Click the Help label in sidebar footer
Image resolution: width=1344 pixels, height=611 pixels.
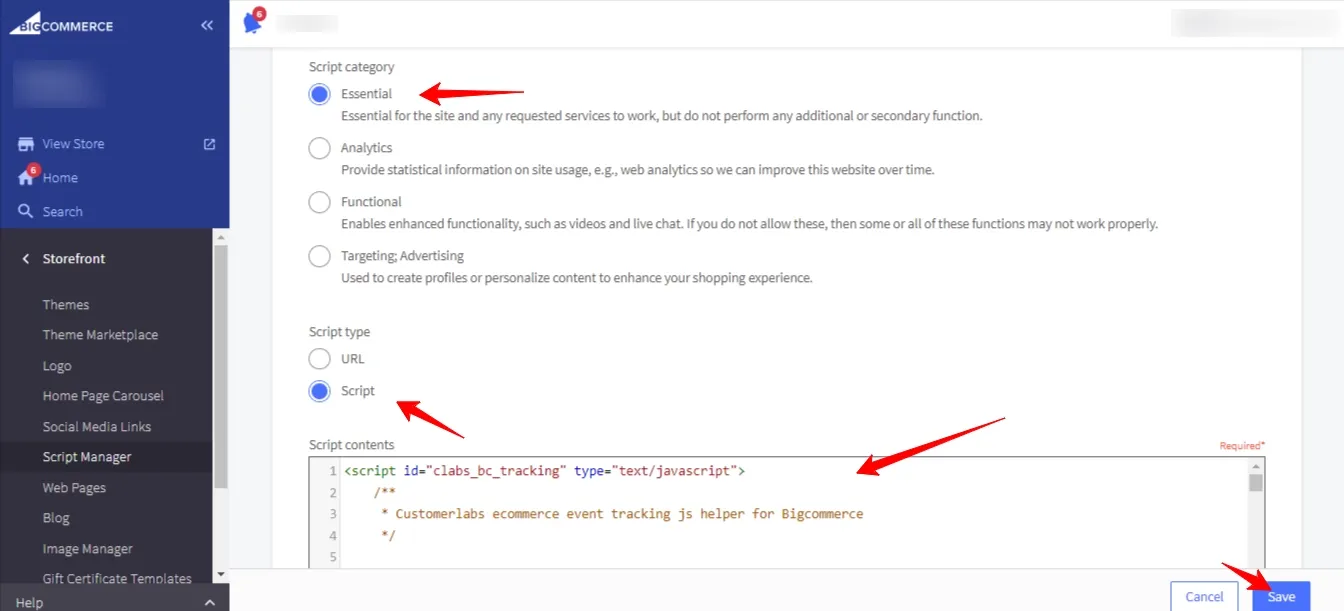pos(29,603)
